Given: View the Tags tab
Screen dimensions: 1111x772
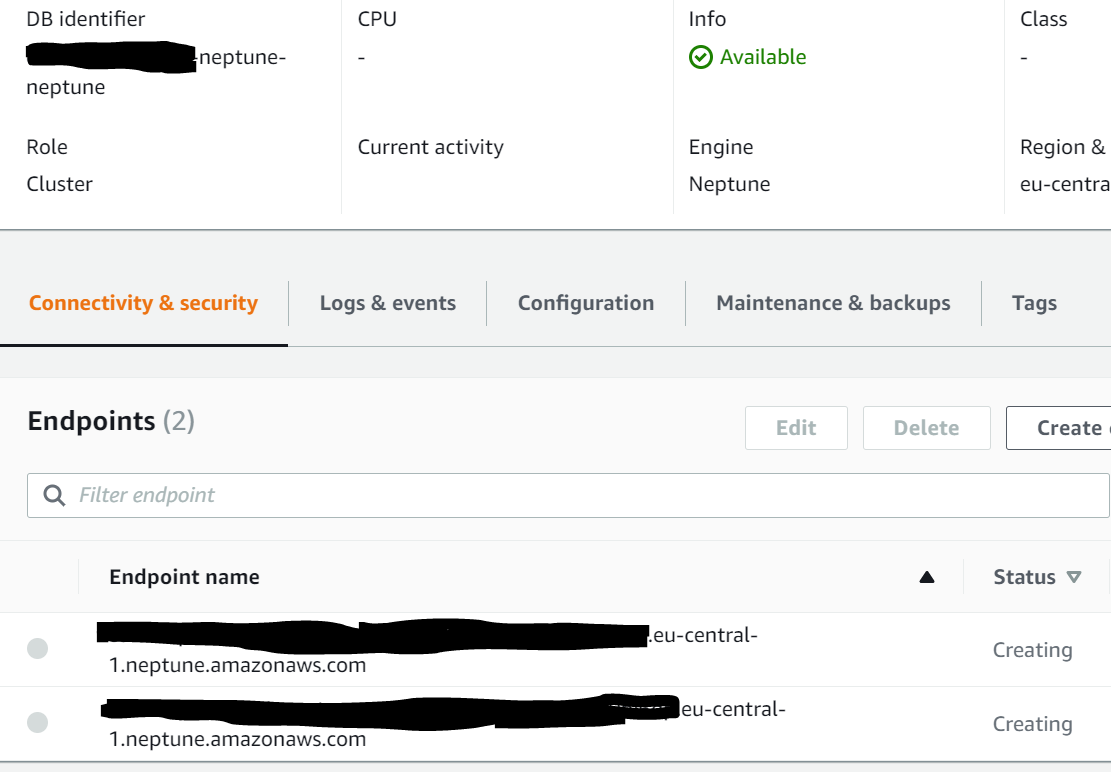Looking at the screenshot, I should 1034,303.
